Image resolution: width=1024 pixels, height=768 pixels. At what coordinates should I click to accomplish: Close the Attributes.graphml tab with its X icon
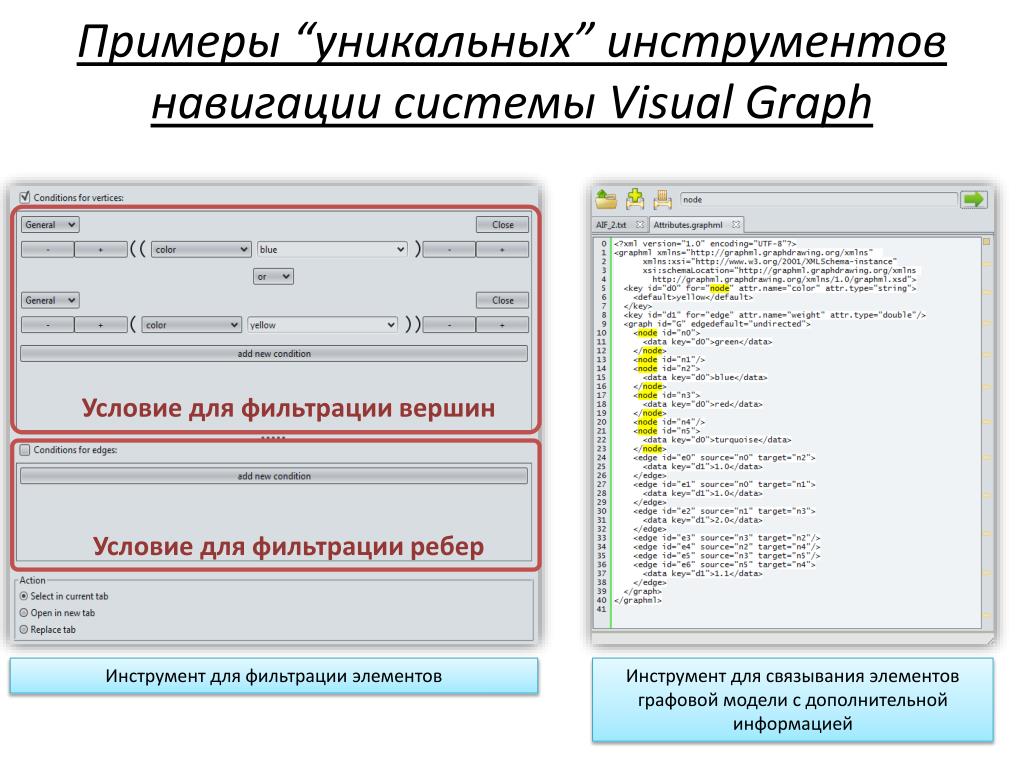point(736,225)
